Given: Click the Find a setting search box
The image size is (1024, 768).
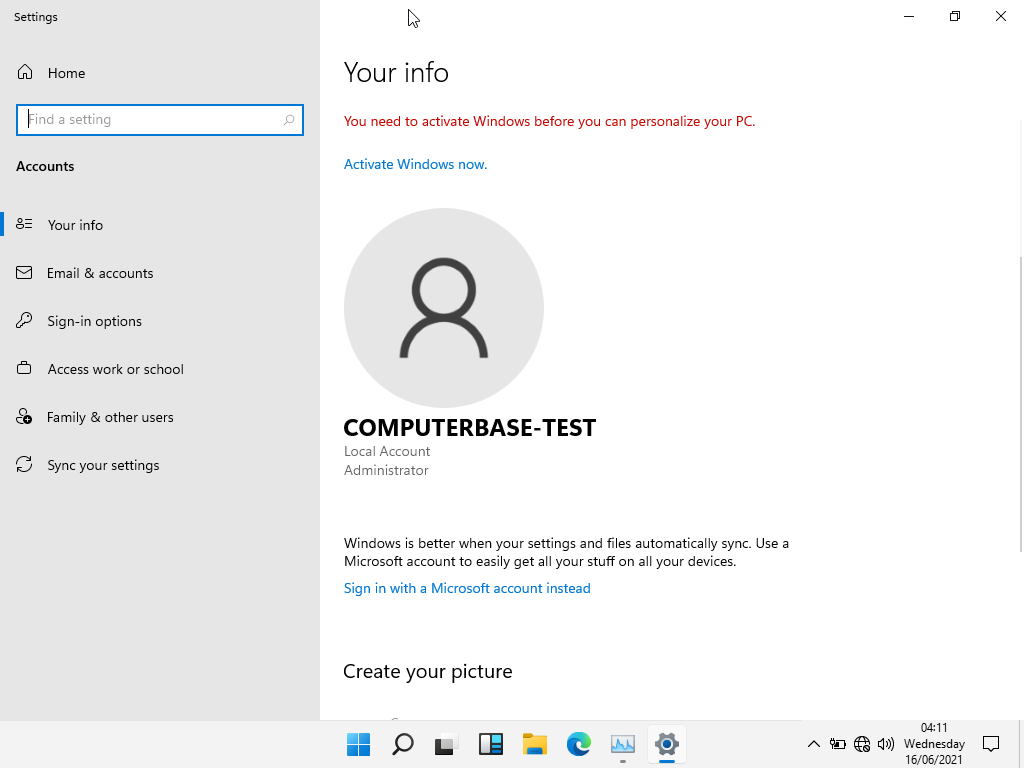Looking at the screenshot, I should (x=159, y=120).
